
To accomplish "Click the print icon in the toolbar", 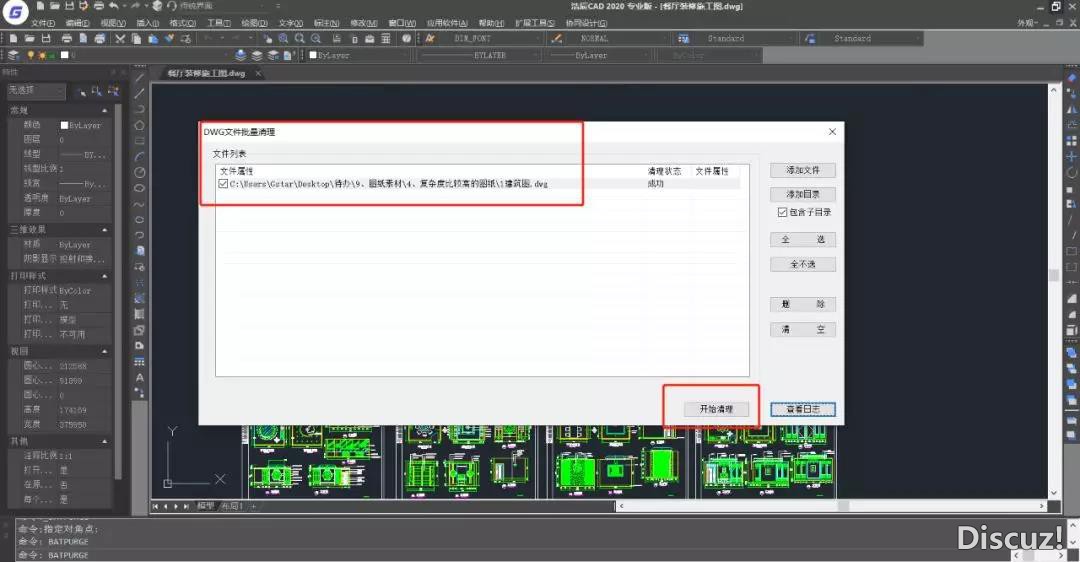I will tap(65, 39).
